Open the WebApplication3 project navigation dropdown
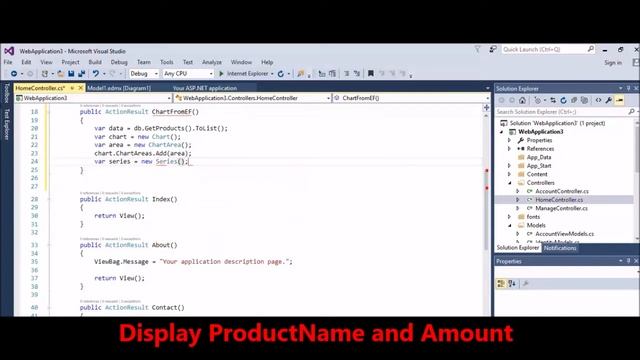Image resolution: width=640 pixels, height=360 pixels. pyautogui.click(x=93, y=98)
